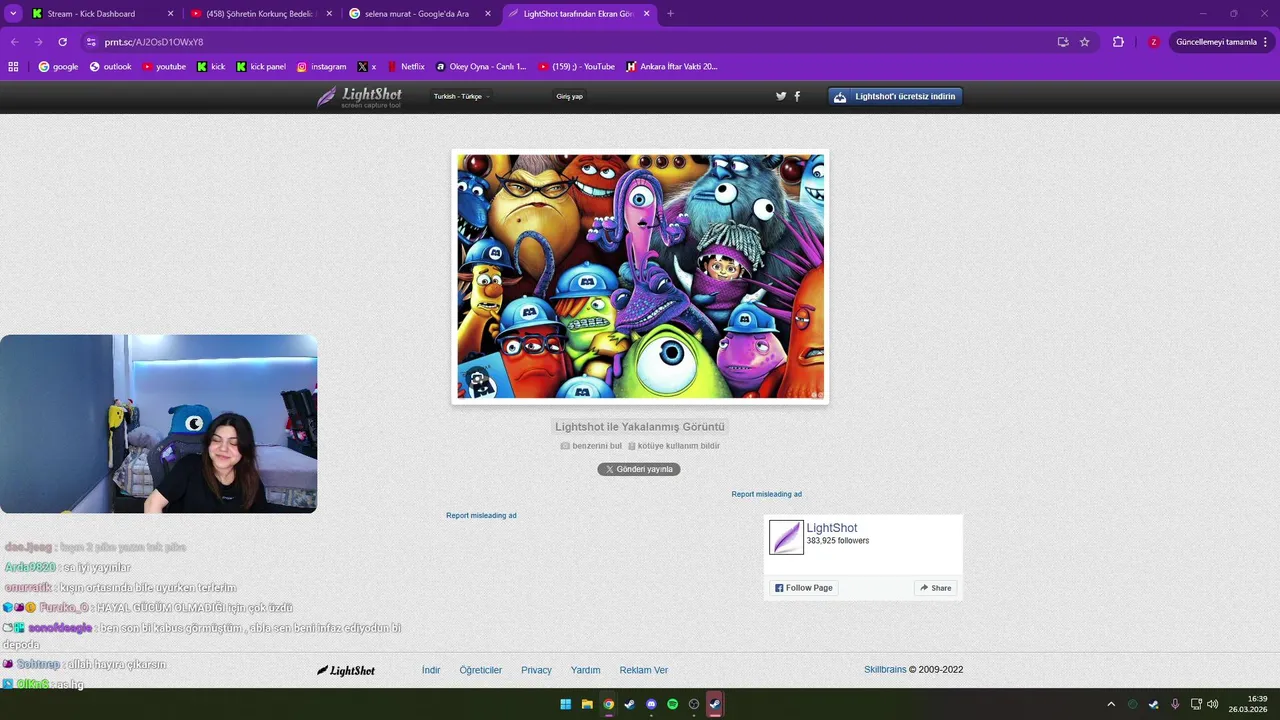
Task: Open the Okey Oyna - Canlı bookmark
Action: [x=481, y=67]
